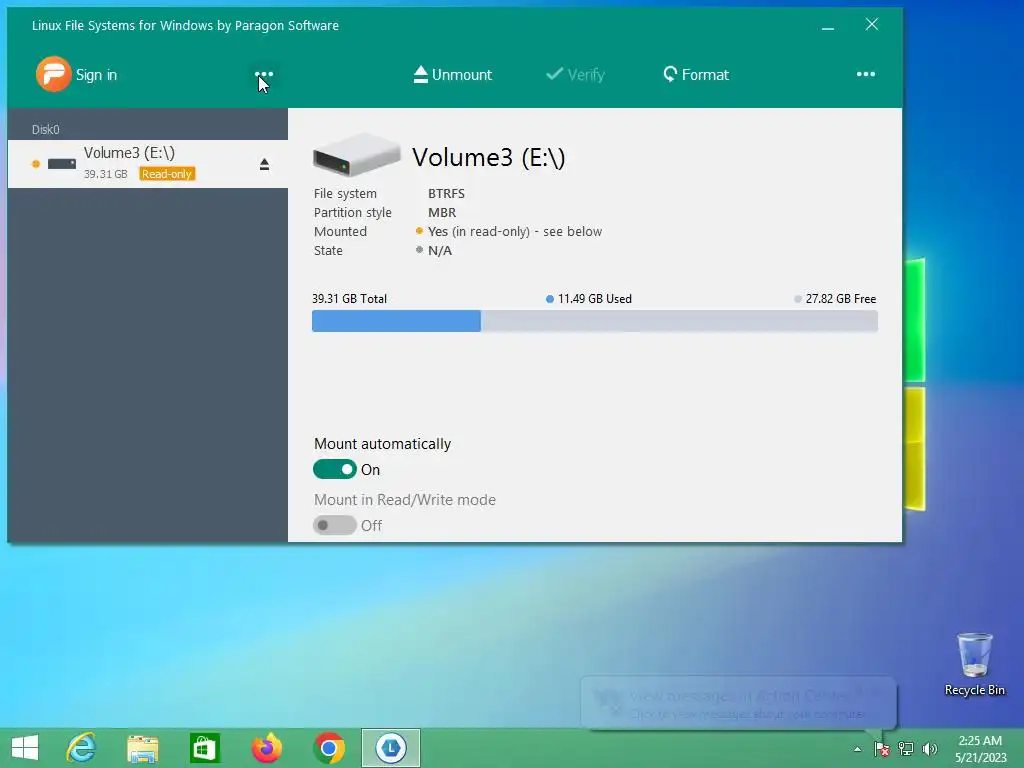This screenshot has height=768, width=1024.
Task: Click the Action Center notification balloon
Action: click(x=739, y=703)
